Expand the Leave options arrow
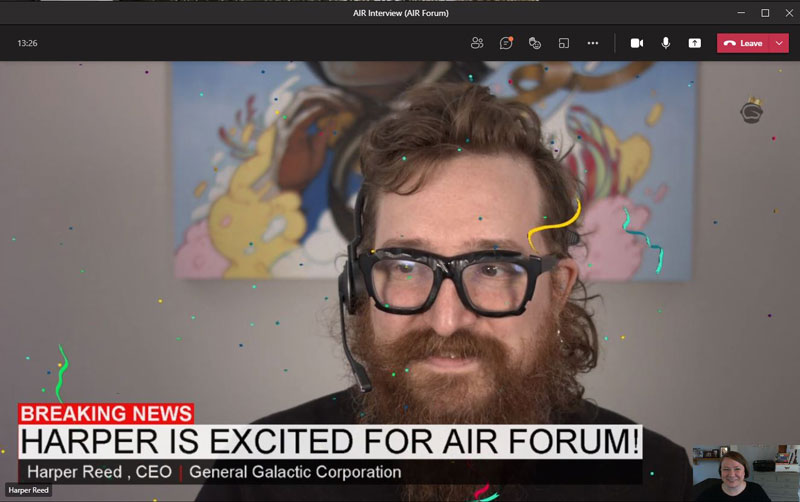 [x=779, y=43]
